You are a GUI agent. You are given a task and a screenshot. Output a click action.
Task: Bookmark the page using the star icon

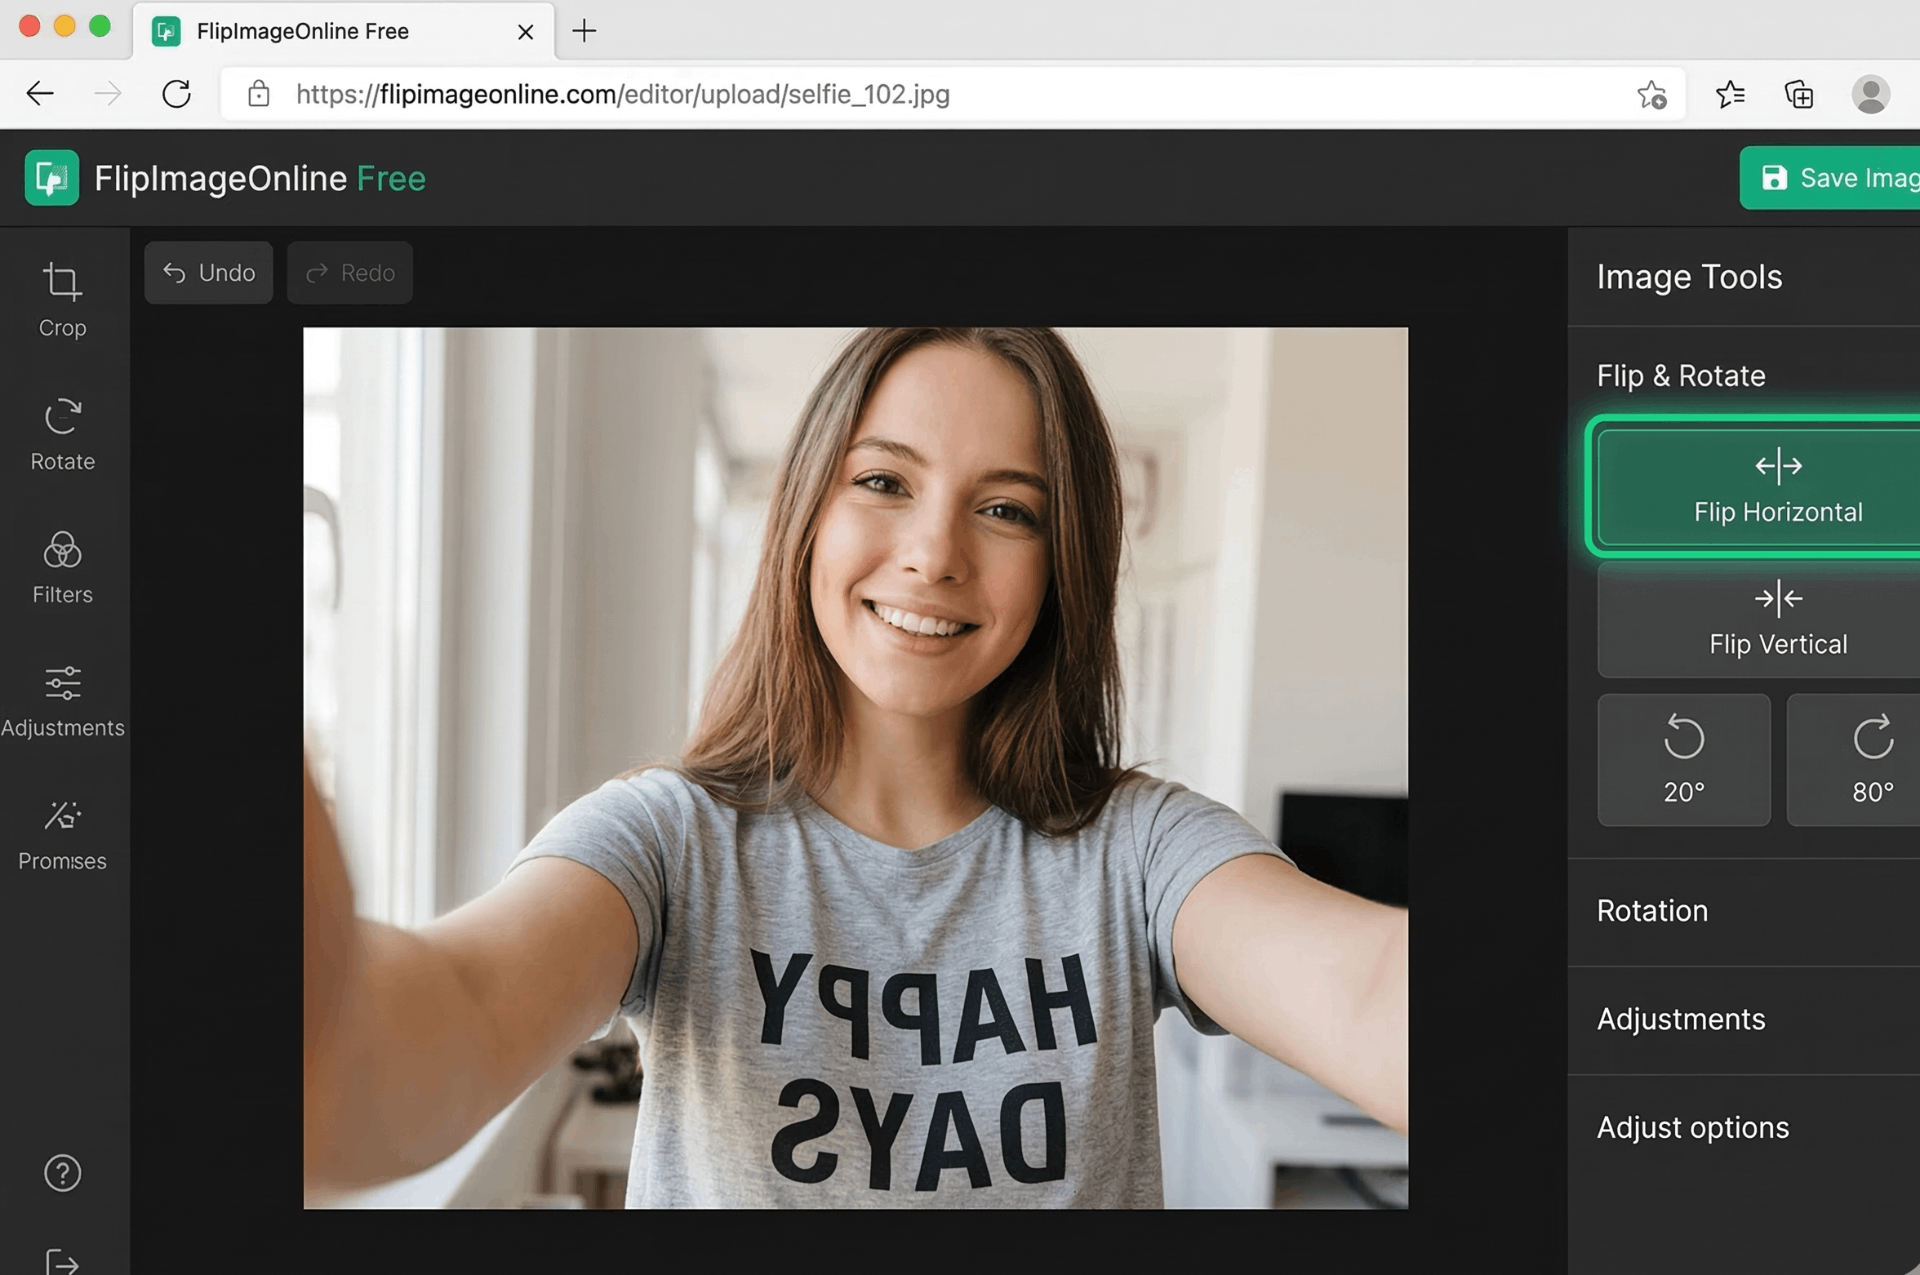pos(1653,94)
